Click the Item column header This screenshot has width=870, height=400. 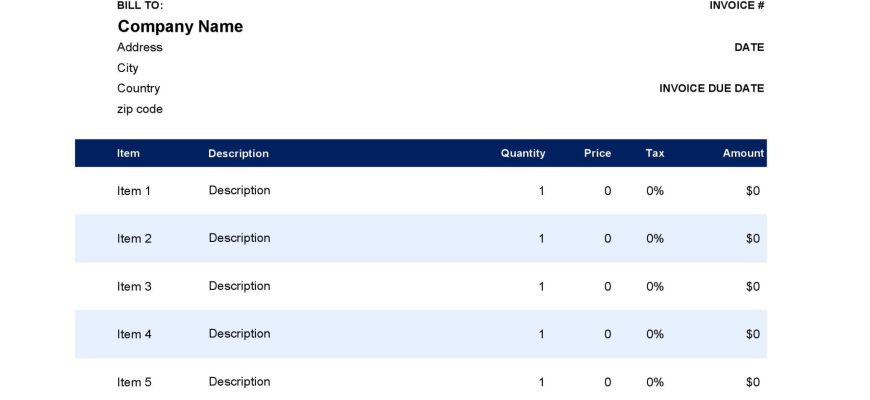pyautogui.click(x=128, y=153)
